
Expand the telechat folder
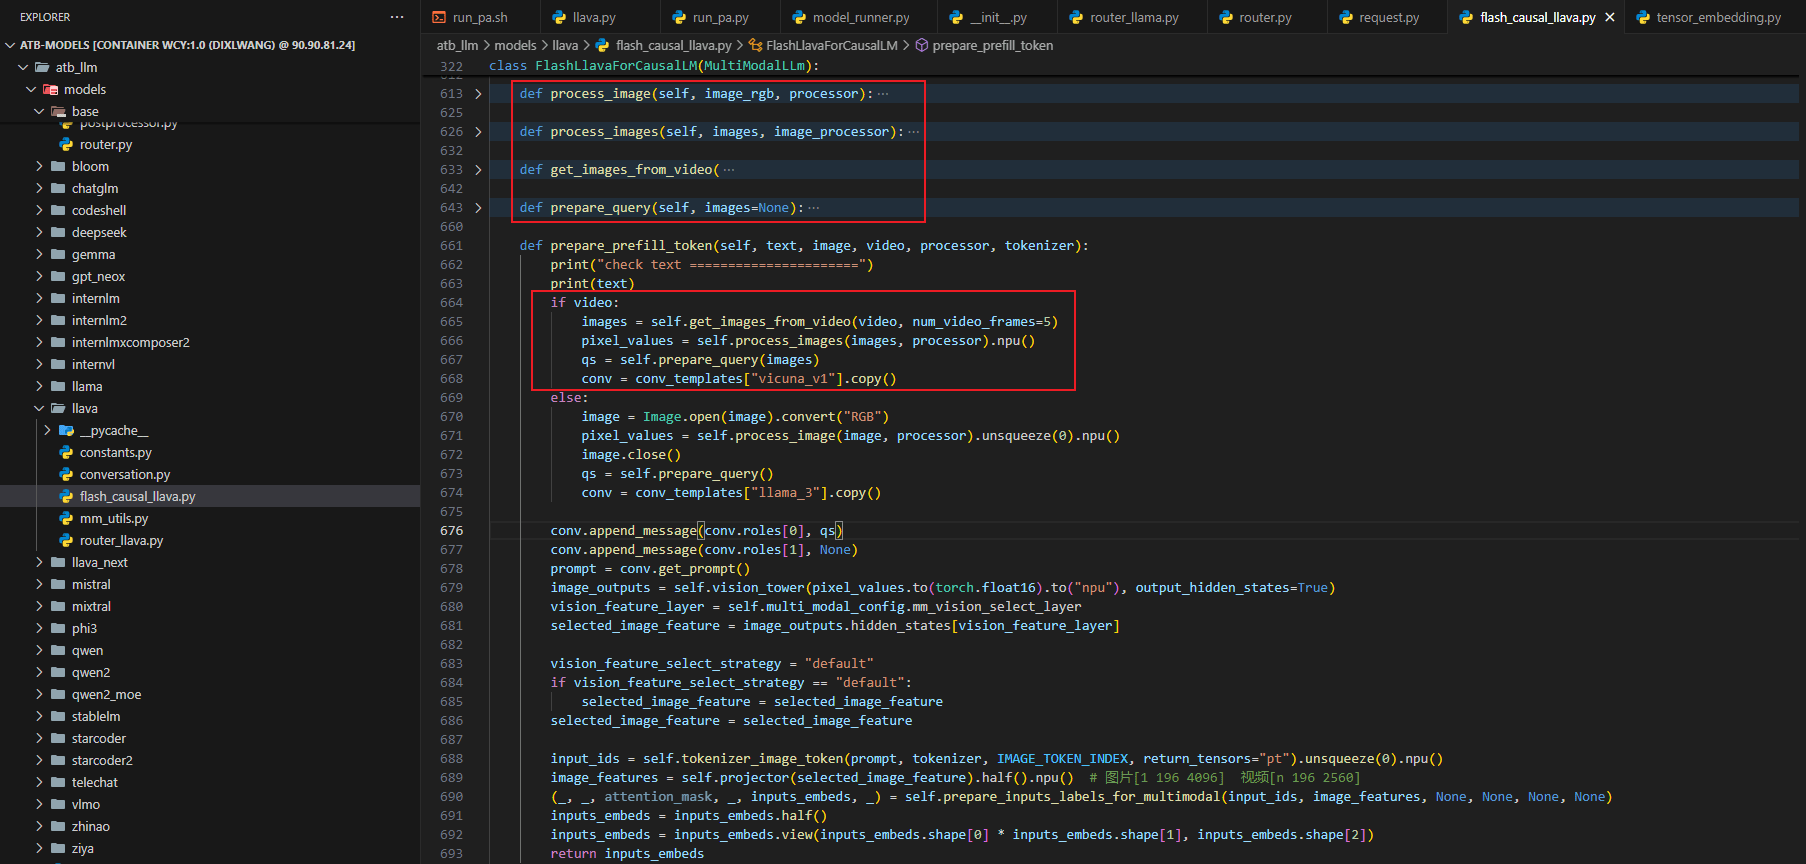tap(39, 782)
